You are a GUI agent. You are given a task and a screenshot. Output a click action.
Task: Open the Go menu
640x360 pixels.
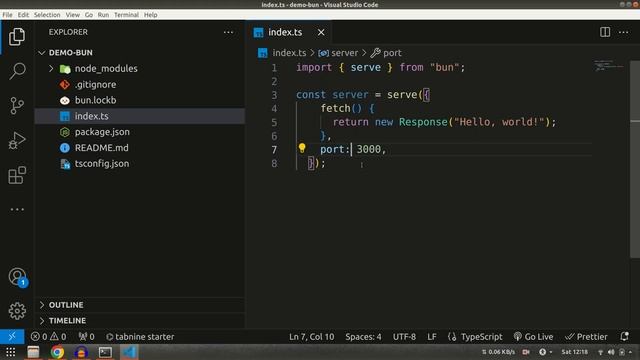click(x=89, y=15)
